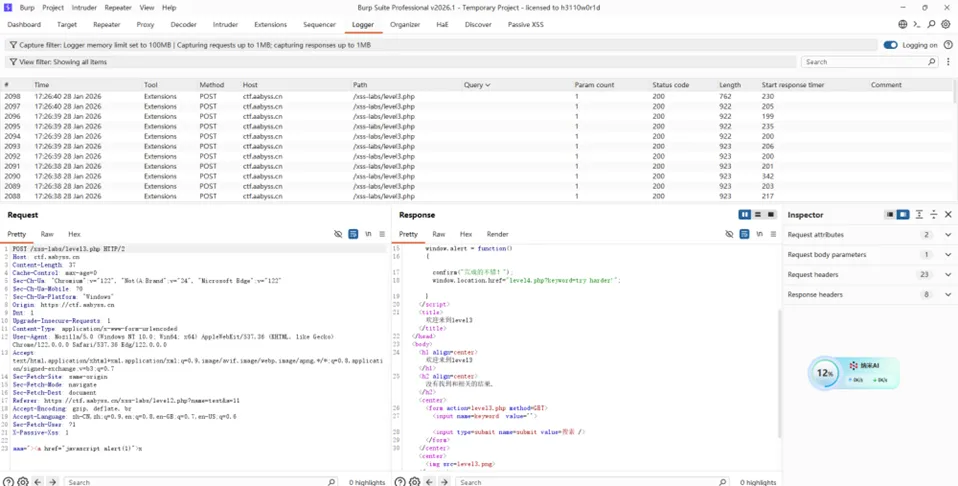
Task: Click the capture filter funnel icon
Action: click(x=13, y=45)
